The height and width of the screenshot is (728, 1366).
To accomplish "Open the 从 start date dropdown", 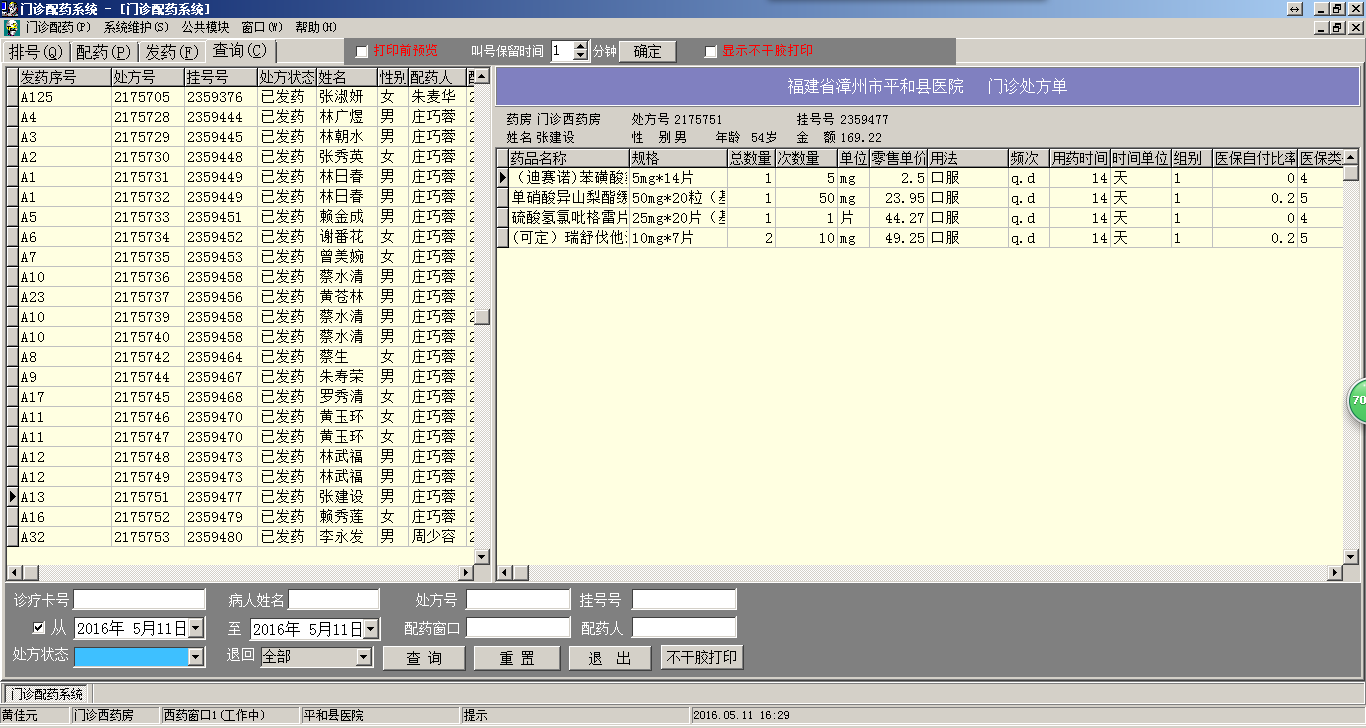I will (x=195, y=629).
